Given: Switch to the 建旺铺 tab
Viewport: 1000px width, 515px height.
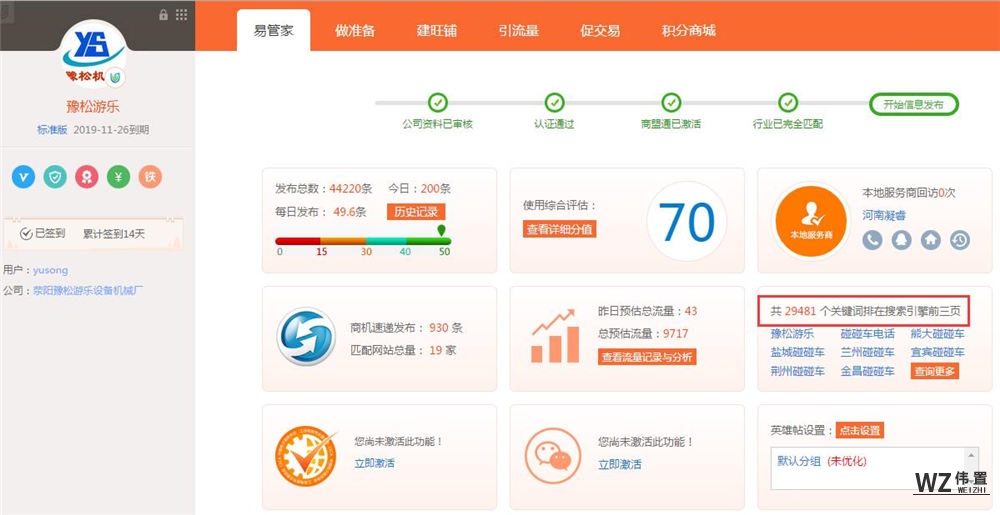Looking at the screenshot, I should [437, 31].
